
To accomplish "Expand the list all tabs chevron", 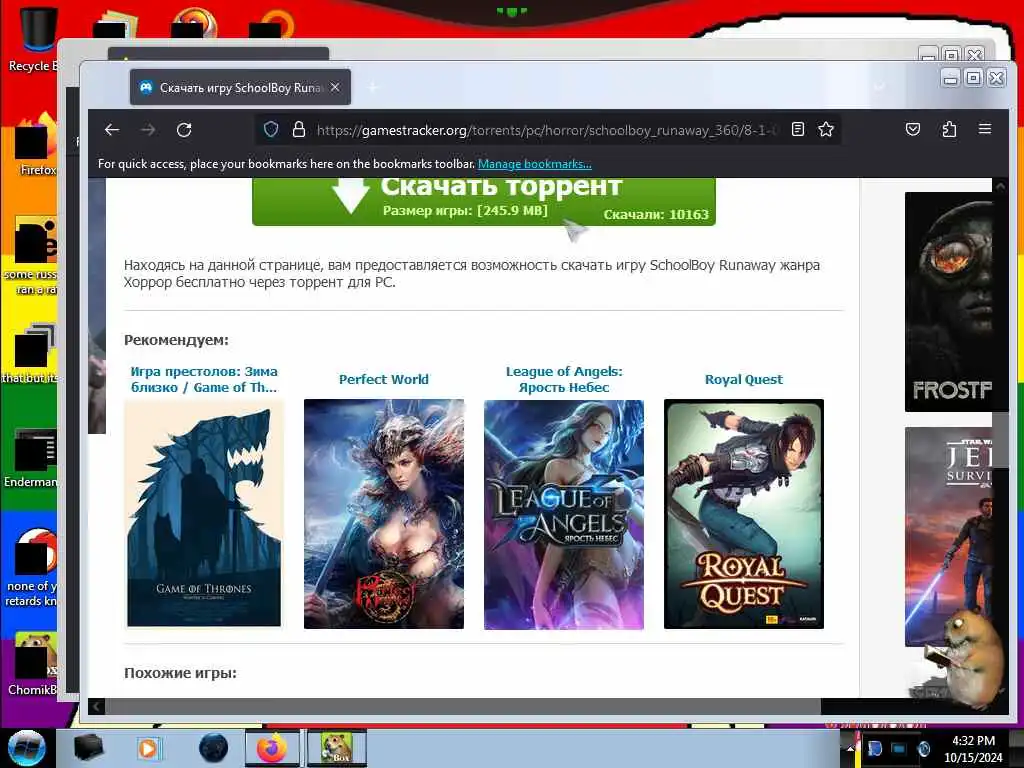I will (x=880, y=87).
